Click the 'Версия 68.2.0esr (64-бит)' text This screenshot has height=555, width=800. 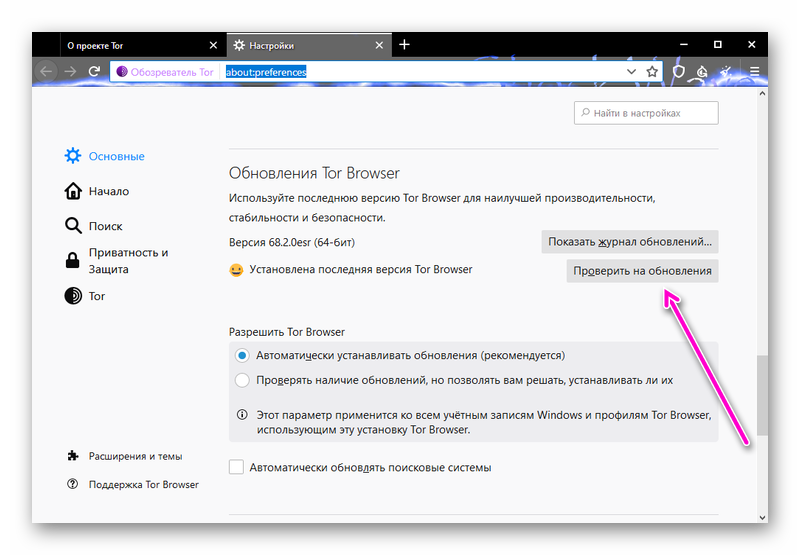(x=292, y=242)
